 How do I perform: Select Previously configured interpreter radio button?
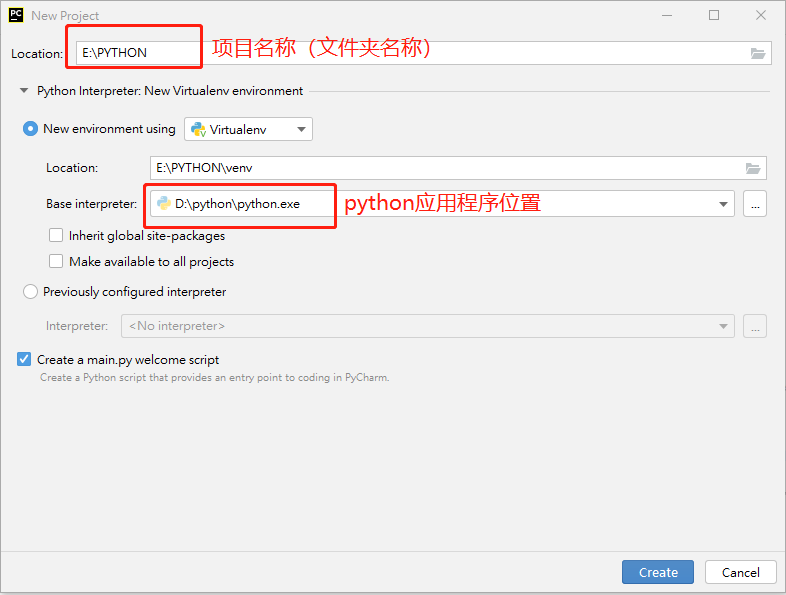tap(30, 292)
